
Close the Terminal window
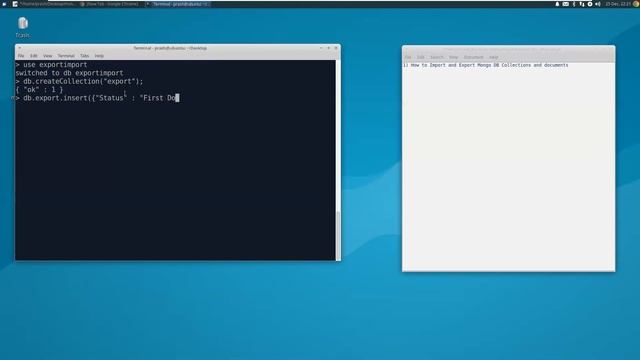pos(336,48)
